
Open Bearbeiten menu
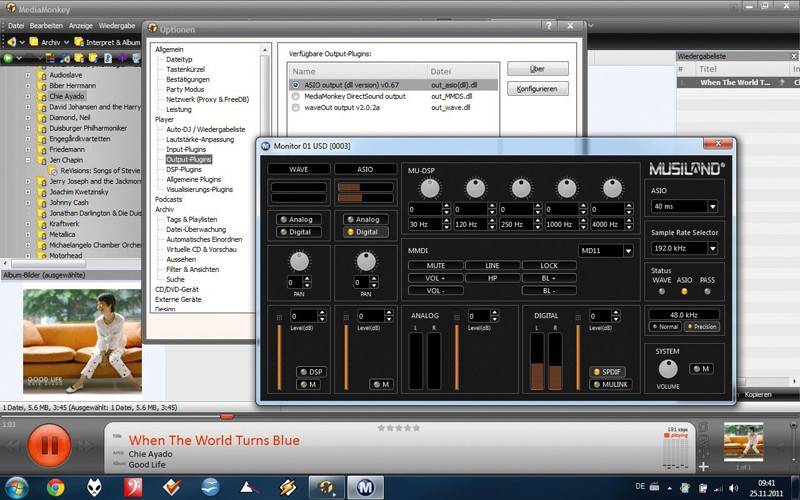pyautogui.click(x=46, y=26)
